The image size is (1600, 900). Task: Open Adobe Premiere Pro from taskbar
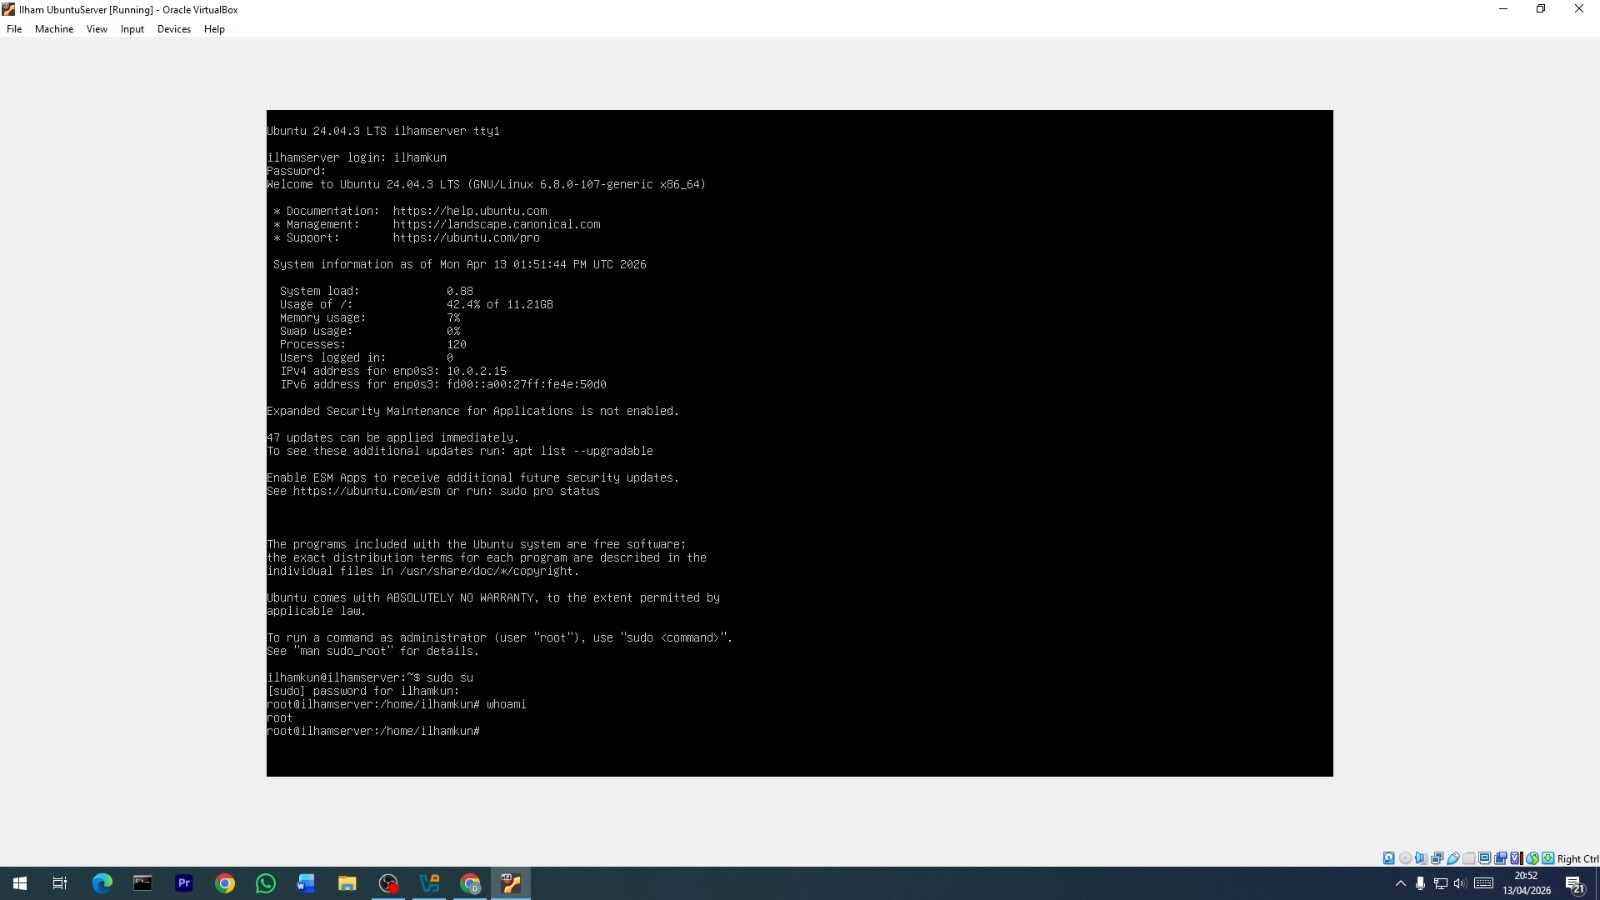pos(184,883)
